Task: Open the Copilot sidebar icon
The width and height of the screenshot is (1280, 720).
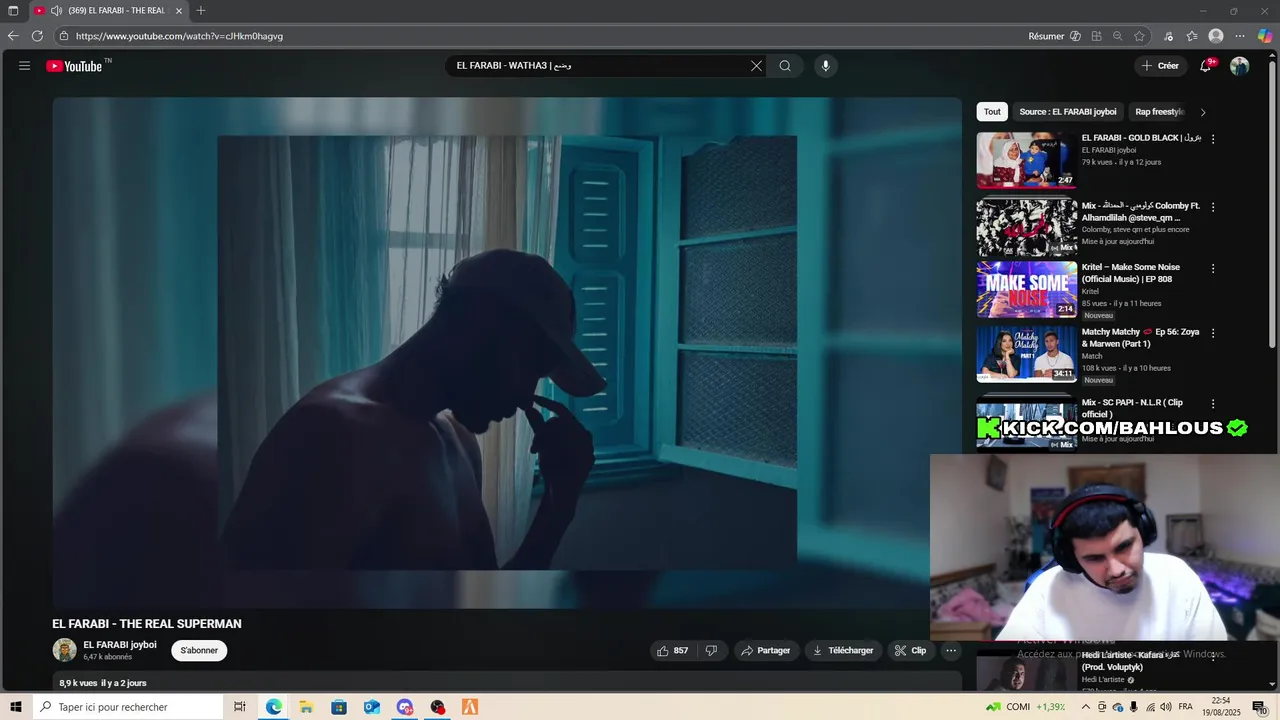Action: coord(1265,36)
